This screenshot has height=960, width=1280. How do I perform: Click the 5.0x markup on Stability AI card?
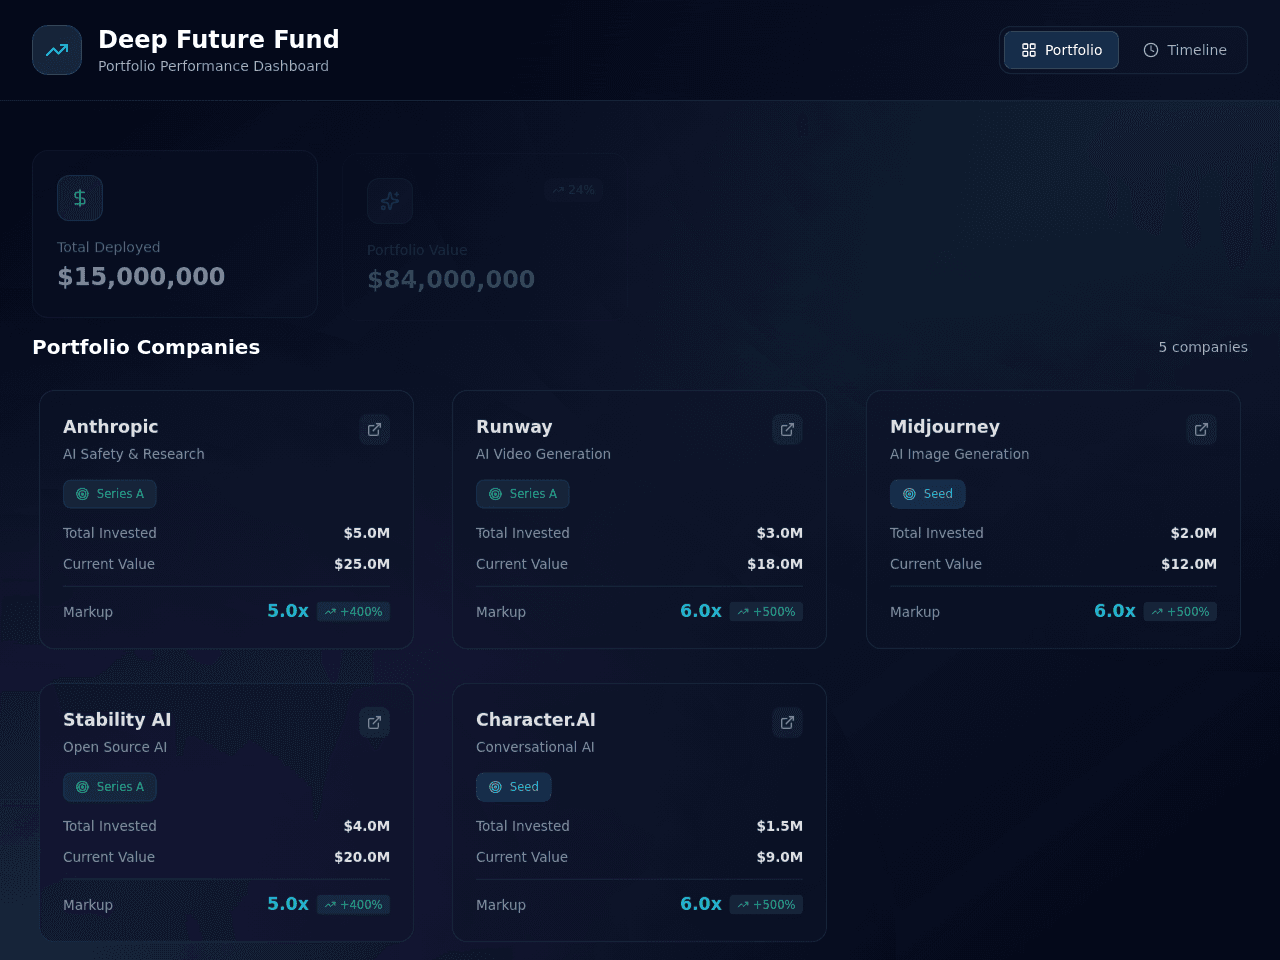pos(288,904)
